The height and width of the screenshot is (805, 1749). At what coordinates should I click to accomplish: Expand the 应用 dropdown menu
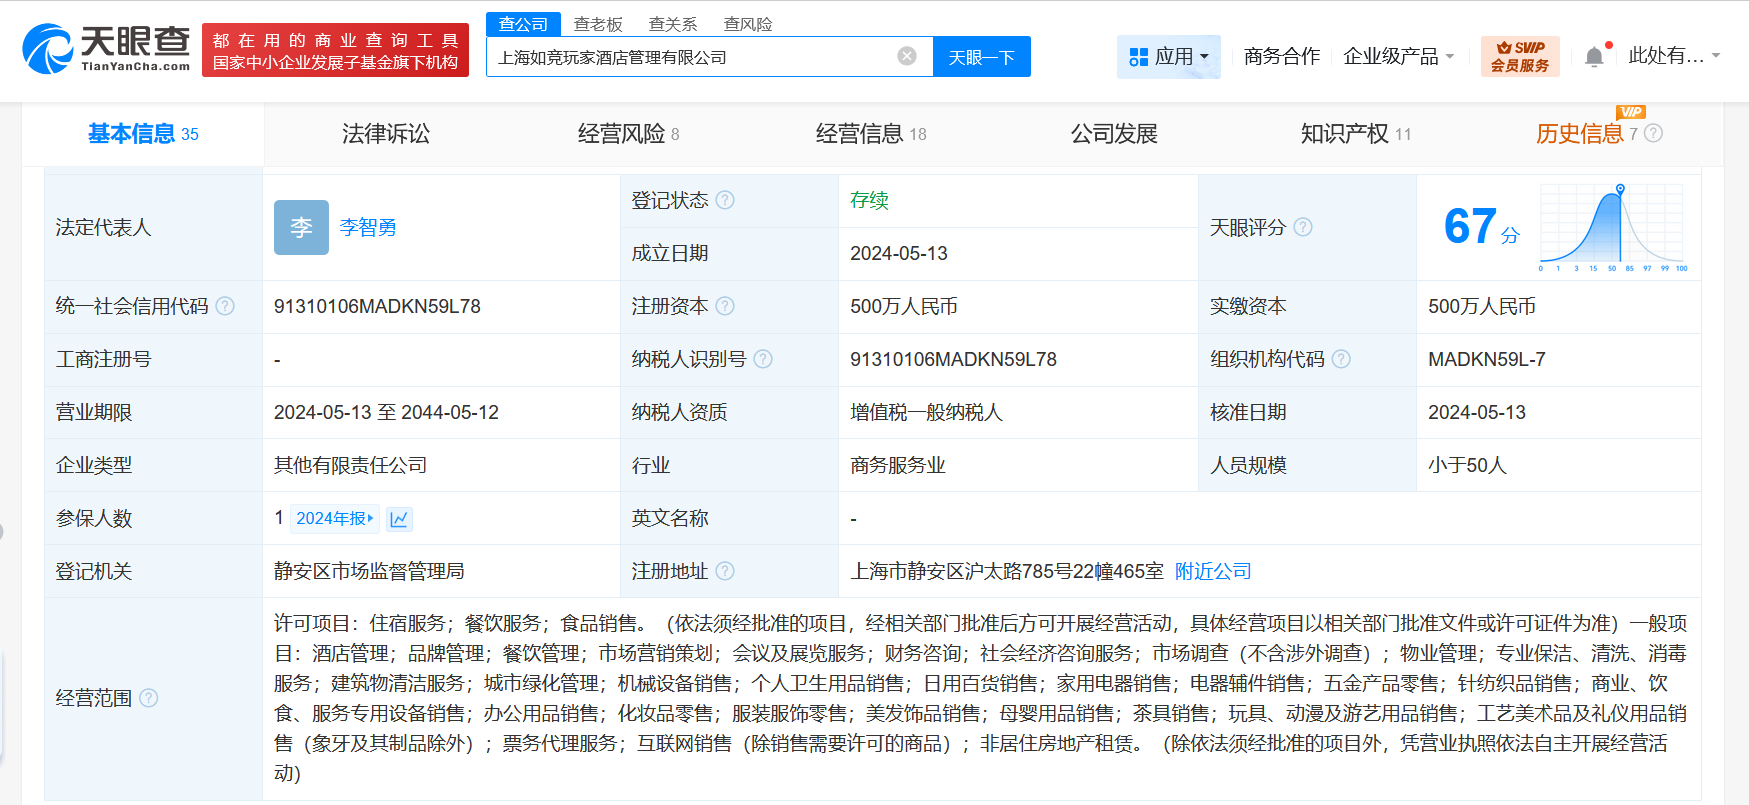click(1168, 57)
